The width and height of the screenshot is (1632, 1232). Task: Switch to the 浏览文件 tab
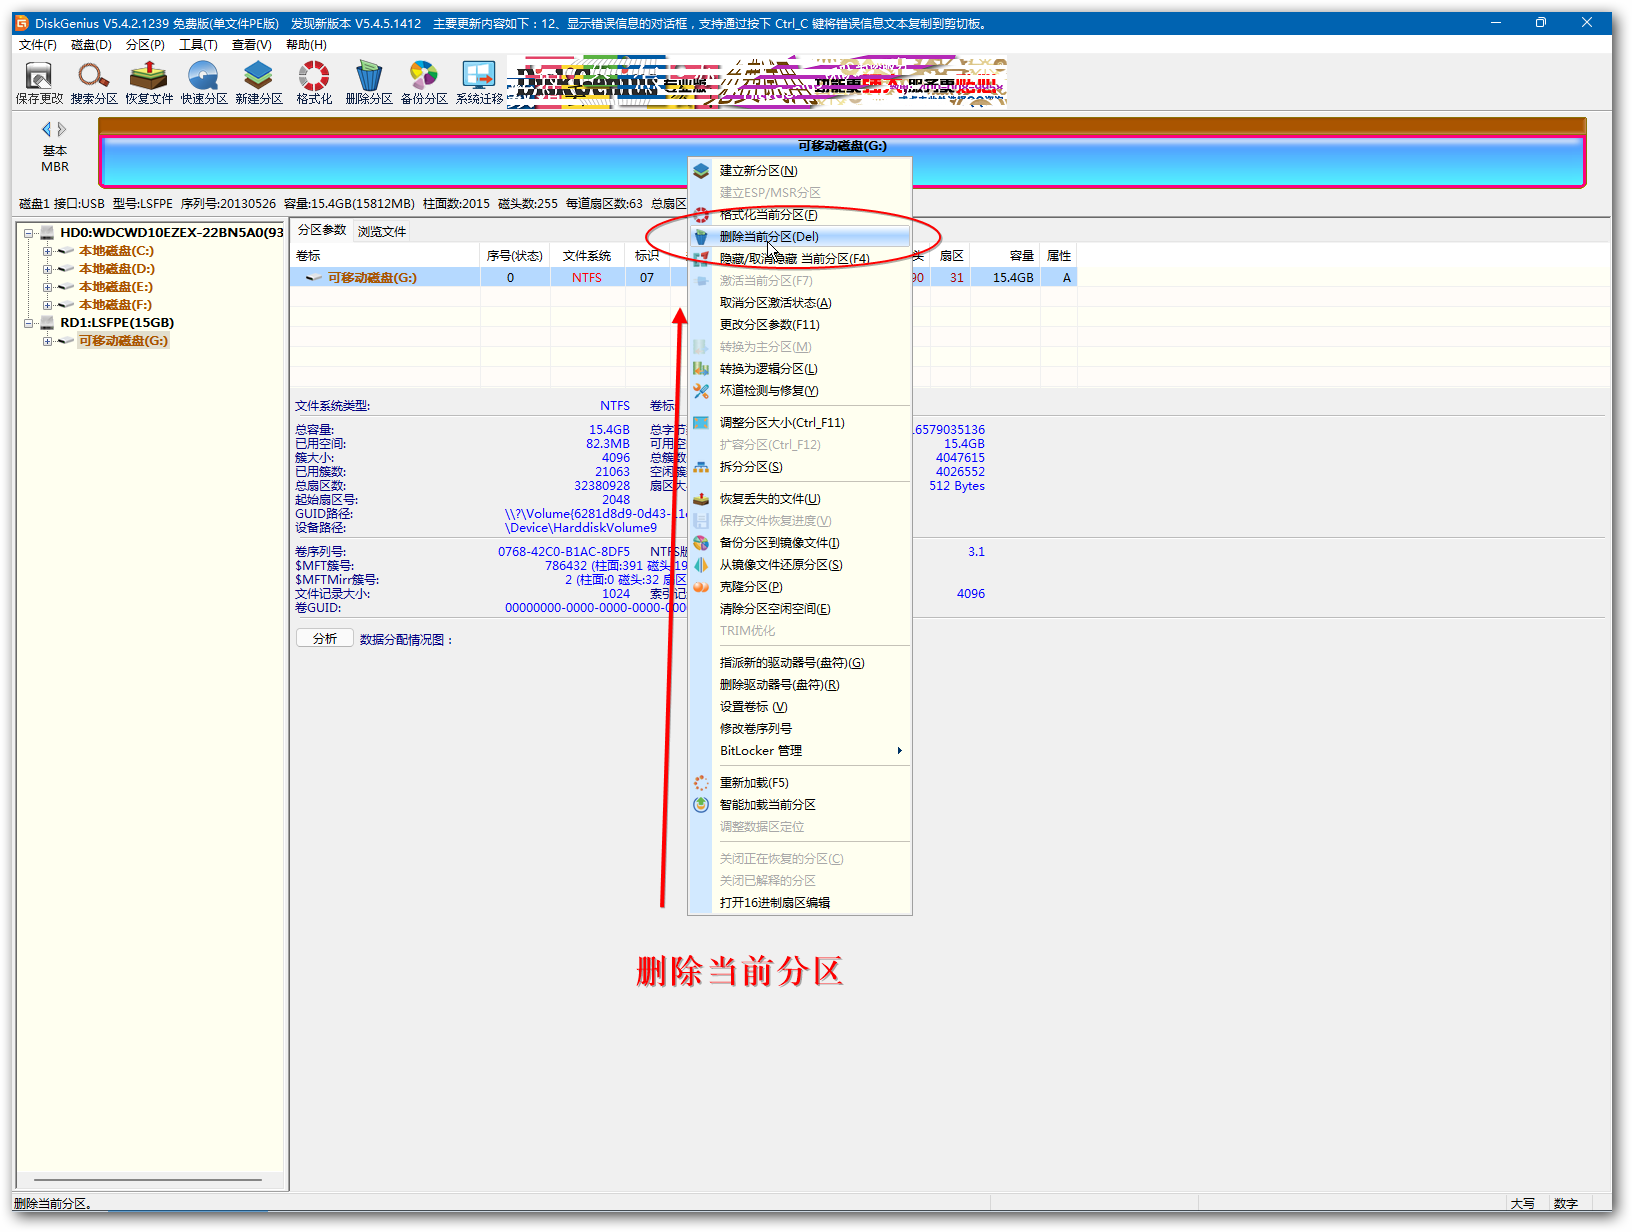(382, 231)
